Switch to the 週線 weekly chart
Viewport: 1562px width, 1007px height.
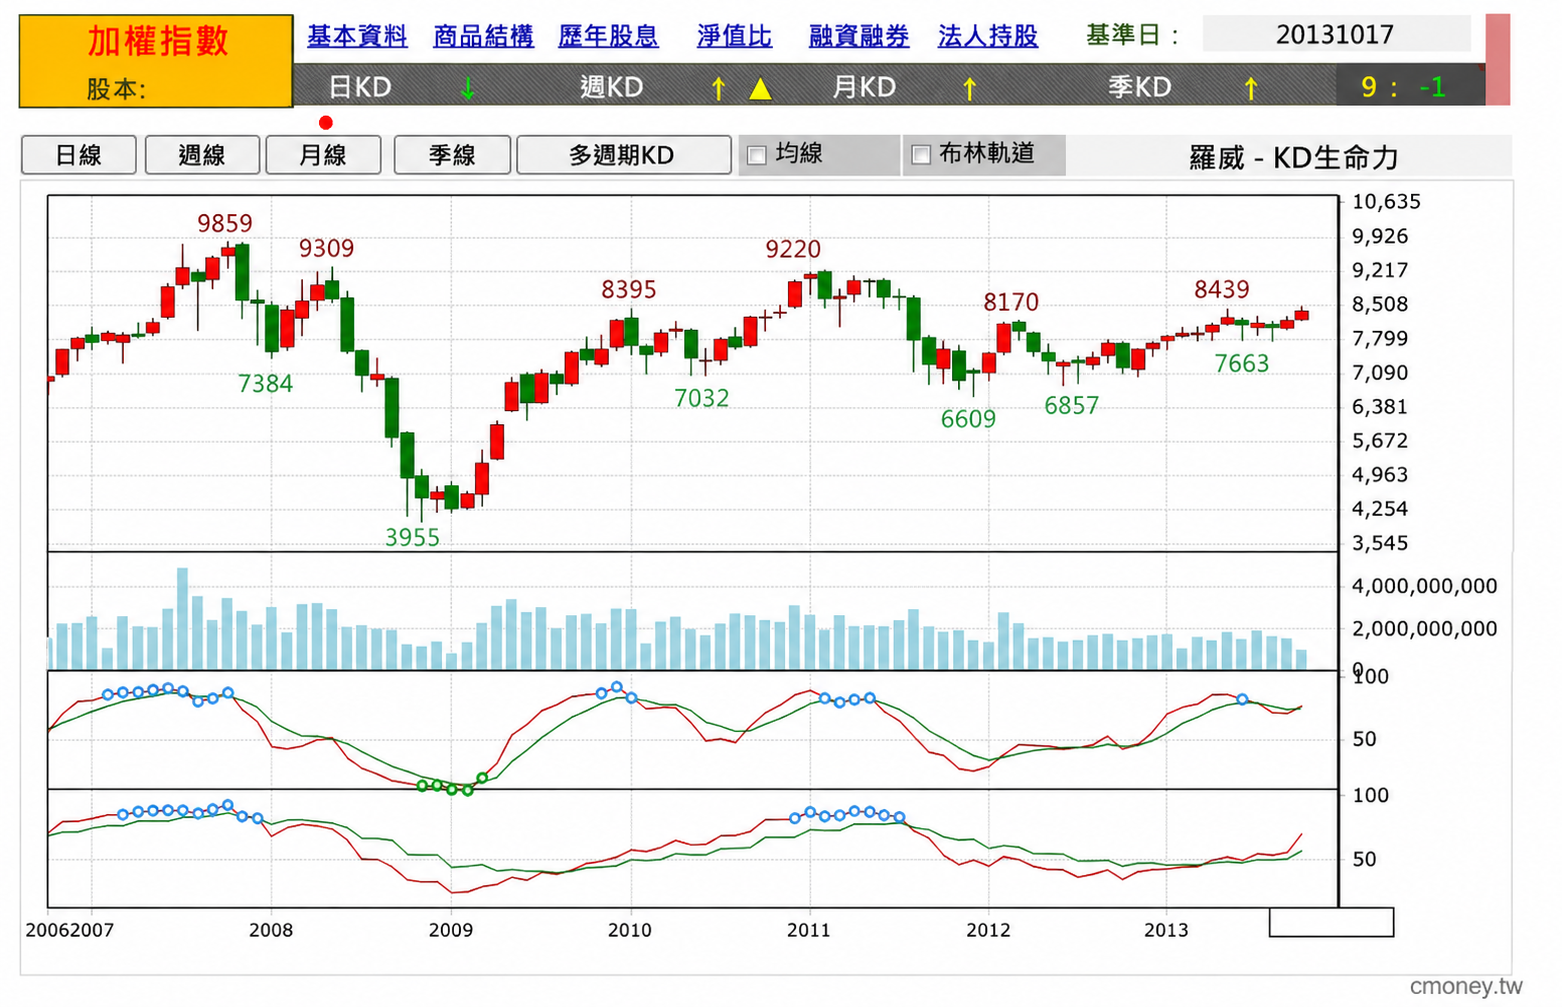[x=202, y=155]
